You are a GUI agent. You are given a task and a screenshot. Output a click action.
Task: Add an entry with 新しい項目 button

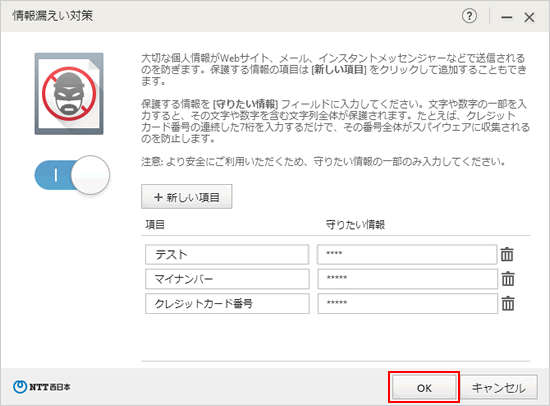tap(187, 197)
